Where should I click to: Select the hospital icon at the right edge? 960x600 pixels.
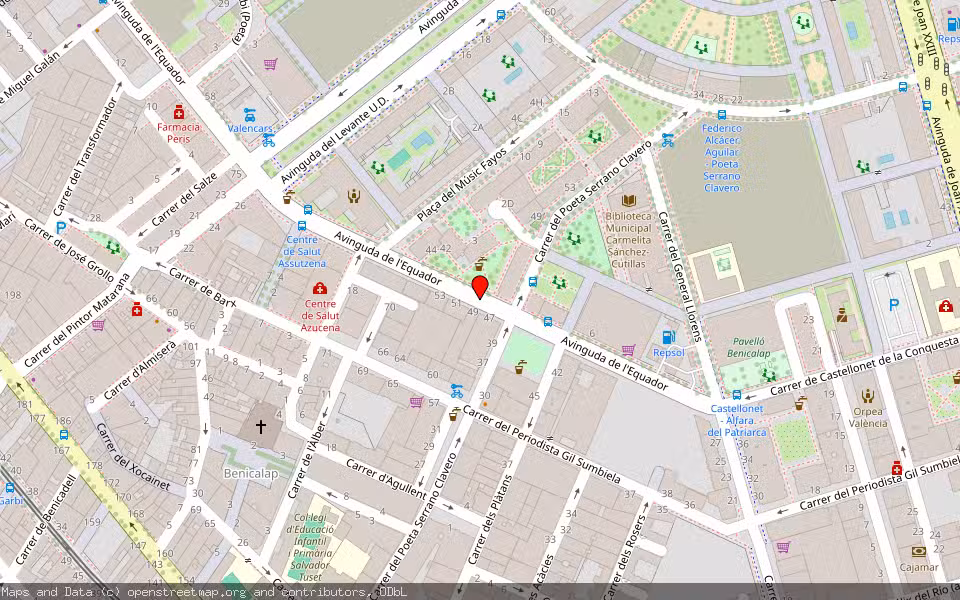pos(945,306)
